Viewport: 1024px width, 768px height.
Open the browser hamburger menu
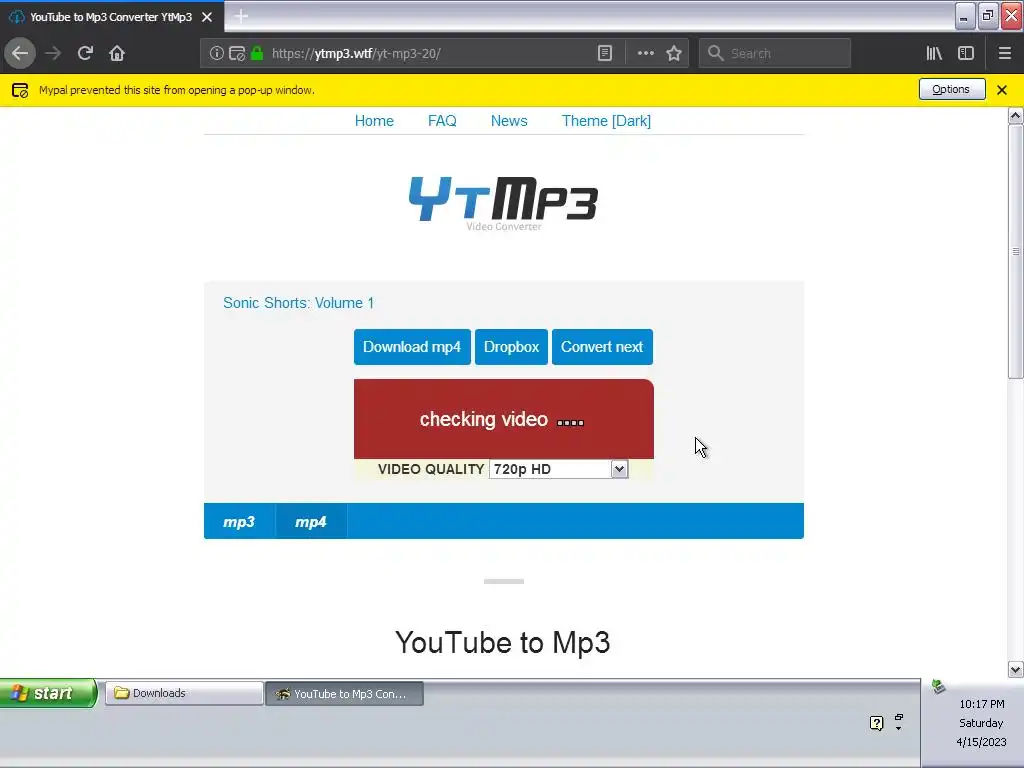(1004, 53)
